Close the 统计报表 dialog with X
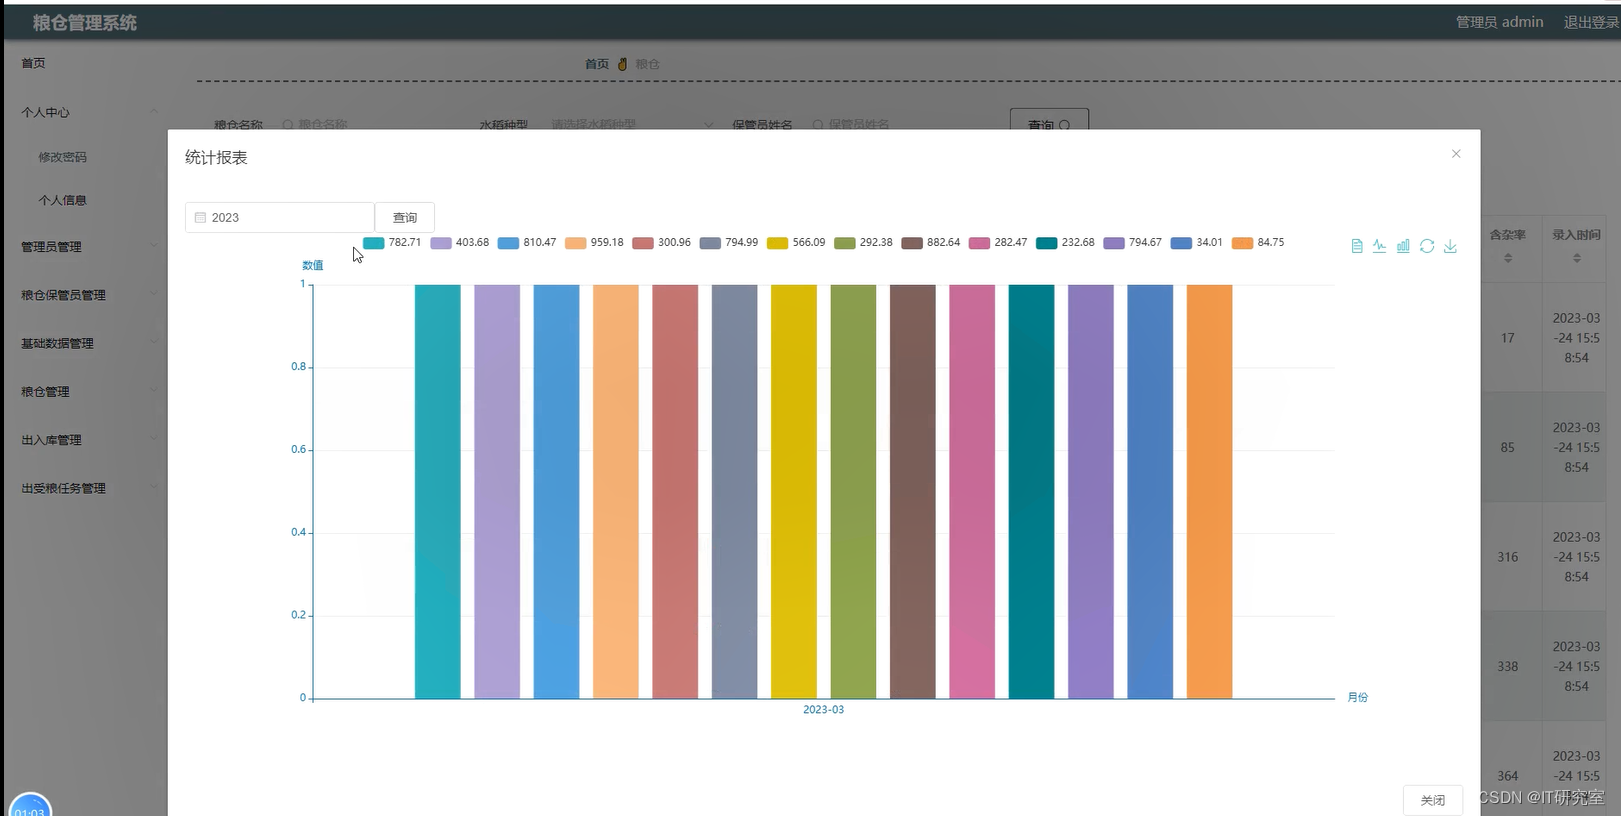 pyautogui.click(x=1456, y=154)
